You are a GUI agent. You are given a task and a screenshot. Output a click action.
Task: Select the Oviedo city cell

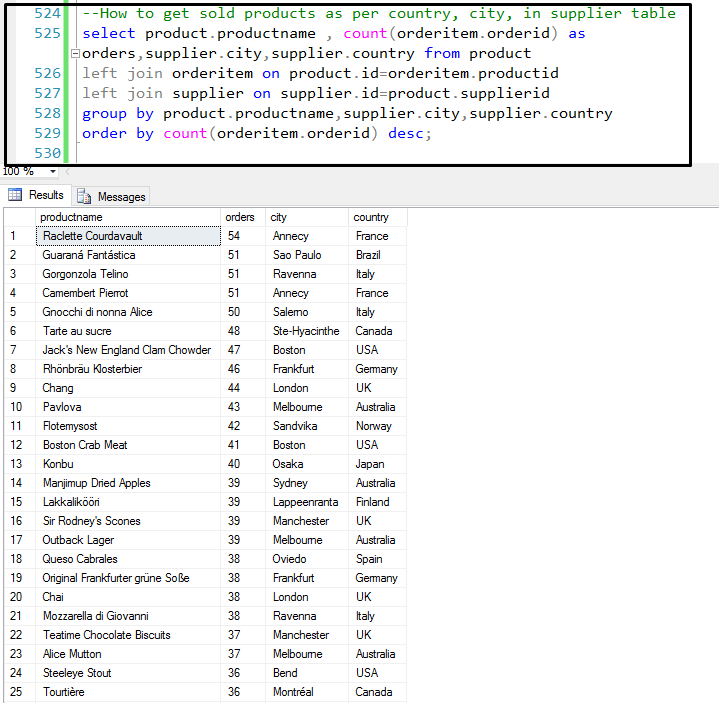point(307,559)
